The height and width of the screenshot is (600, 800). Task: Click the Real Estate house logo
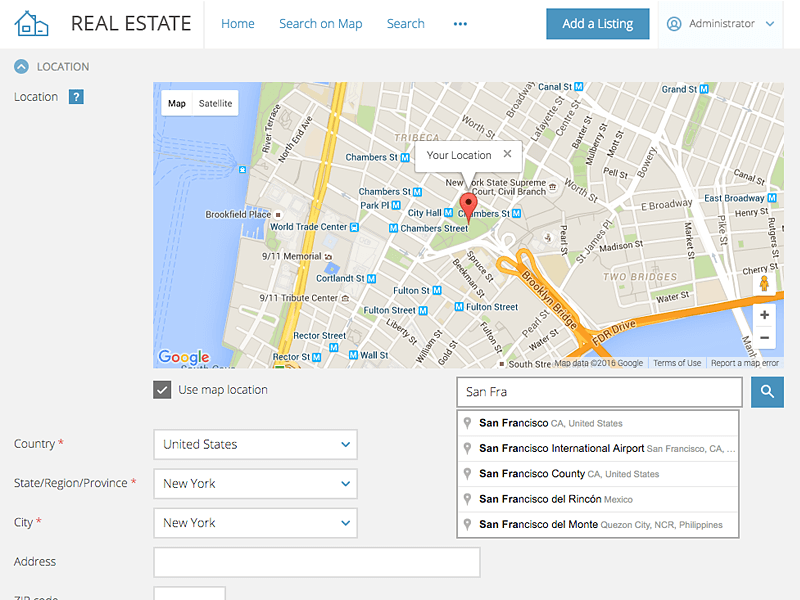click(31, 23)
